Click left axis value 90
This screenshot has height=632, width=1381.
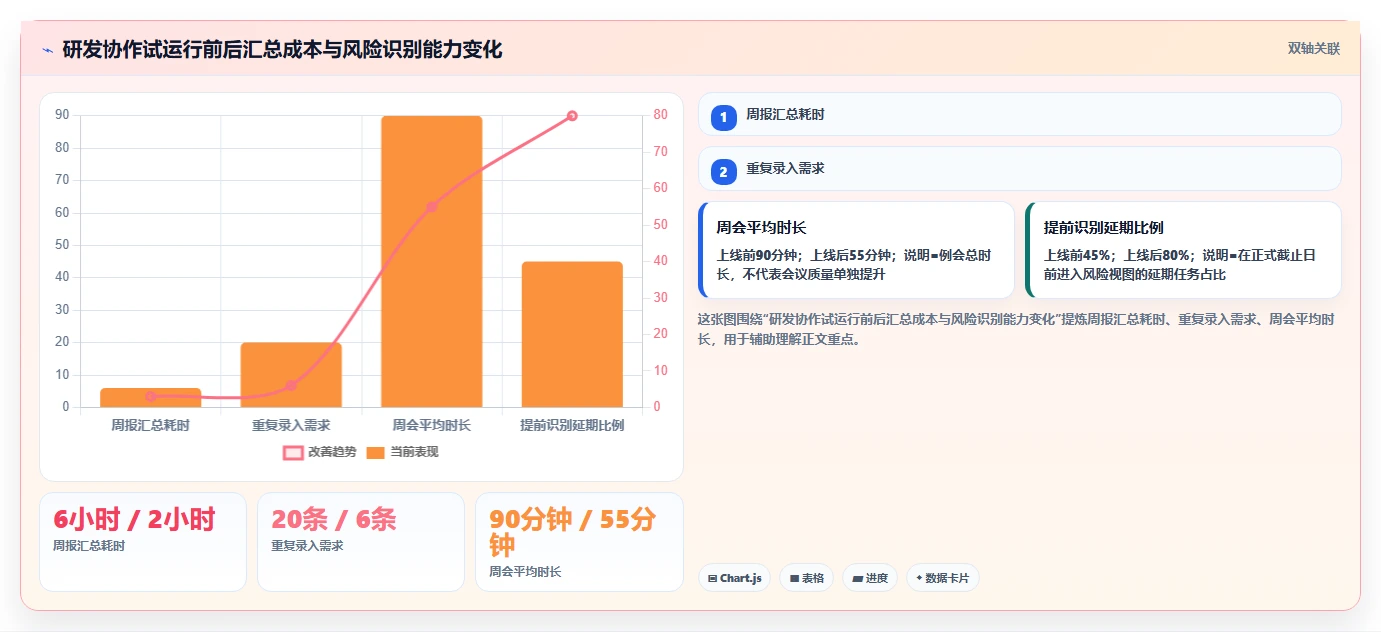click(x=62, y=115)
